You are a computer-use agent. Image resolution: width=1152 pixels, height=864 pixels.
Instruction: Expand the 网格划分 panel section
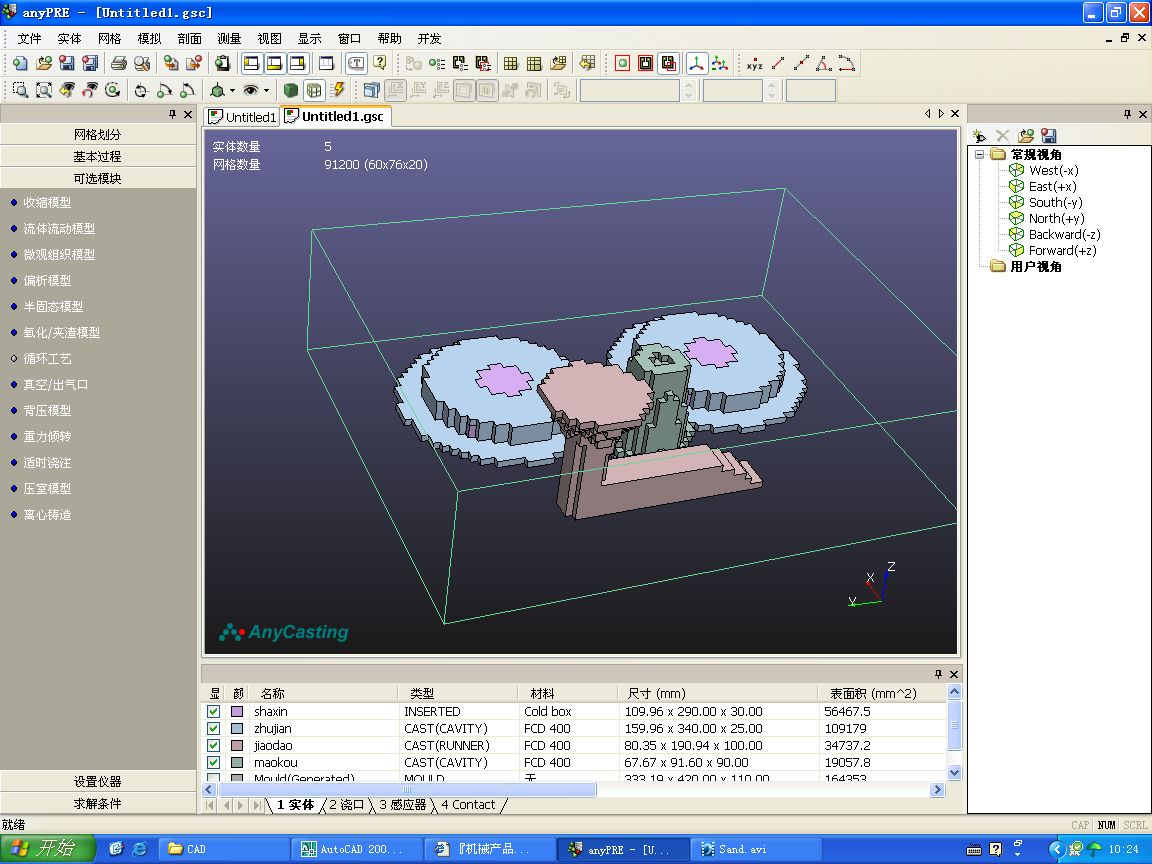click(98, 134)
